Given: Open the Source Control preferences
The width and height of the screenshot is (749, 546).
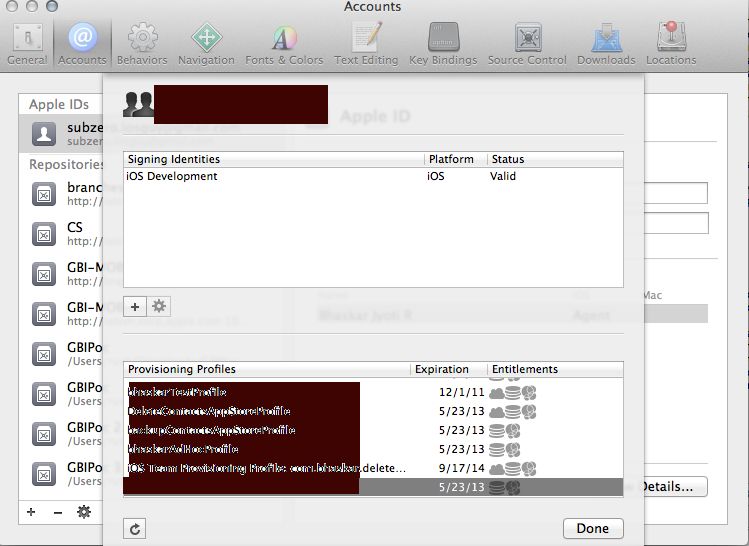Looking at the screenshot, I should tap(527, 44).
